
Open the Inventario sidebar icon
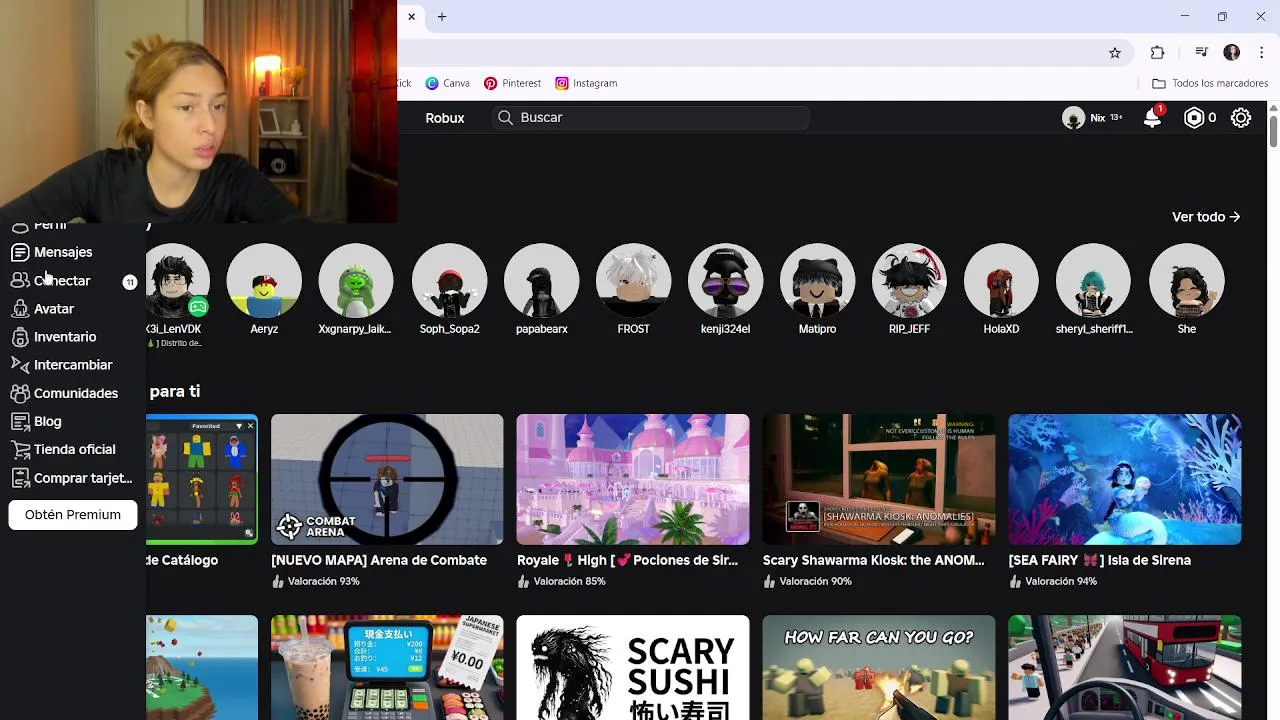[x=19, y=337]
